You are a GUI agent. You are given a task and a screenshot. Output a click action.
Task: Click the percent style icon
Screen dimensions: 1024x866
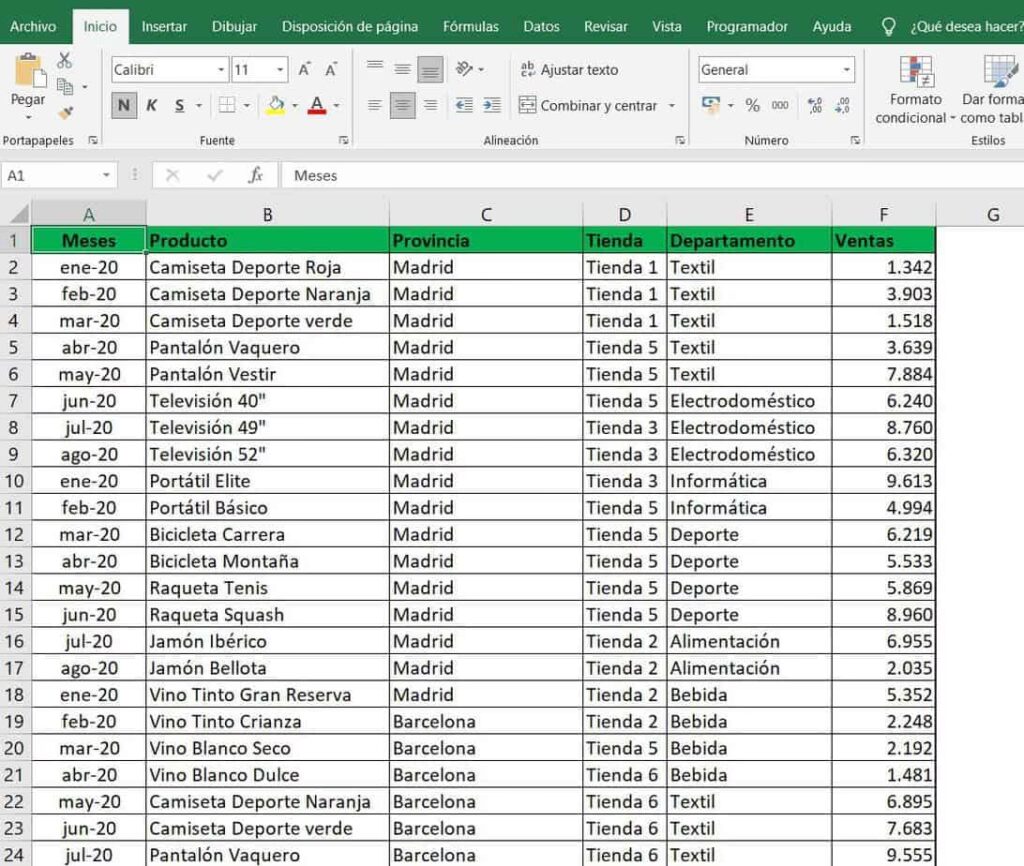pyautogui.click(x=752, y=105)
